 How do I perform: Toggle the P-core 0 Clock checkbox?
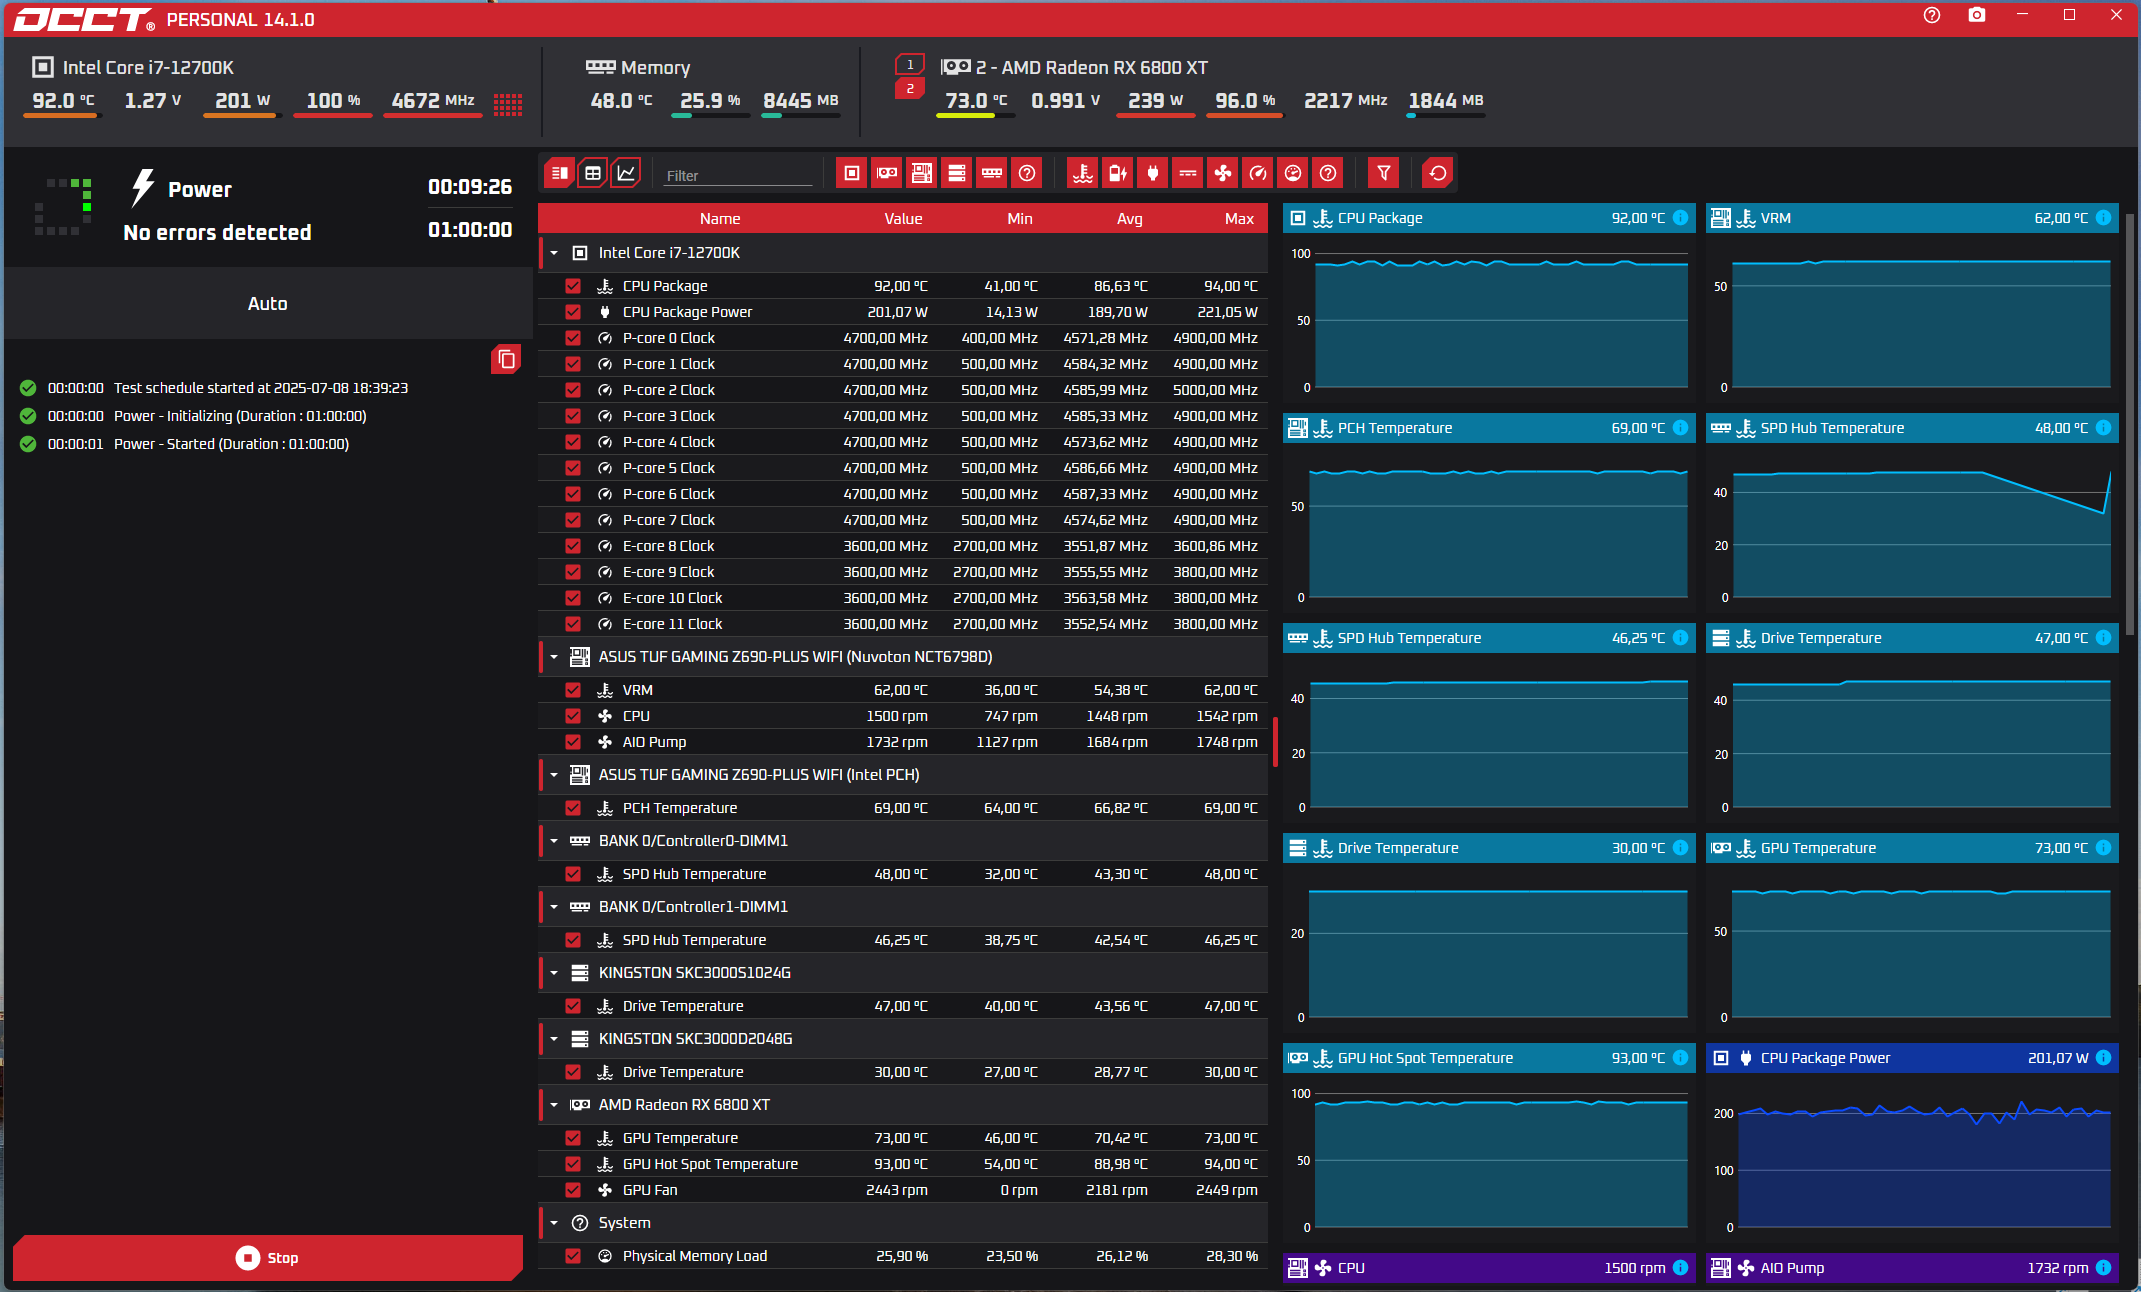click(573, 338)
